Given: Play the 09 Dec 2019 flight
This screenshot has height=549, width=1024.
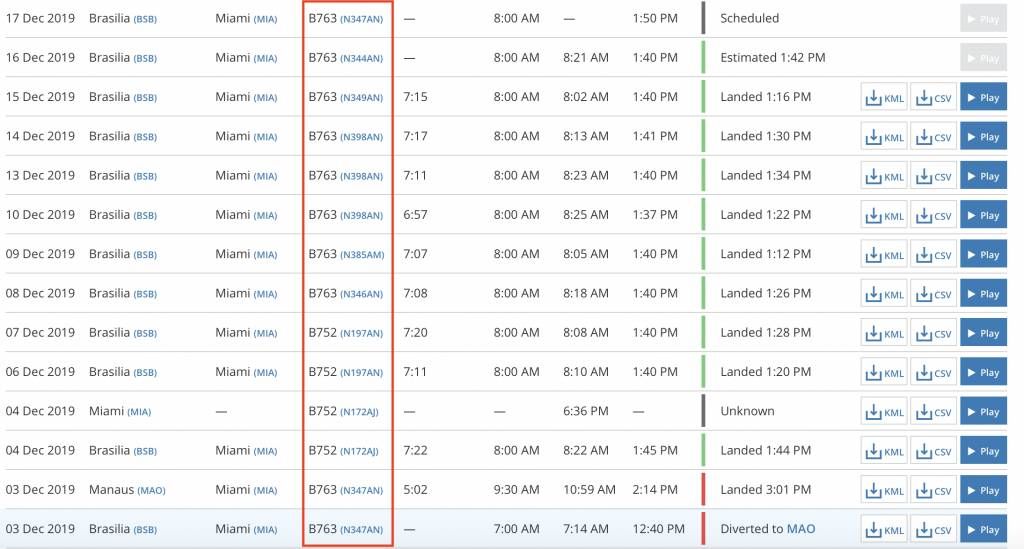Looking at the screenshot, I should click(984, 254).
